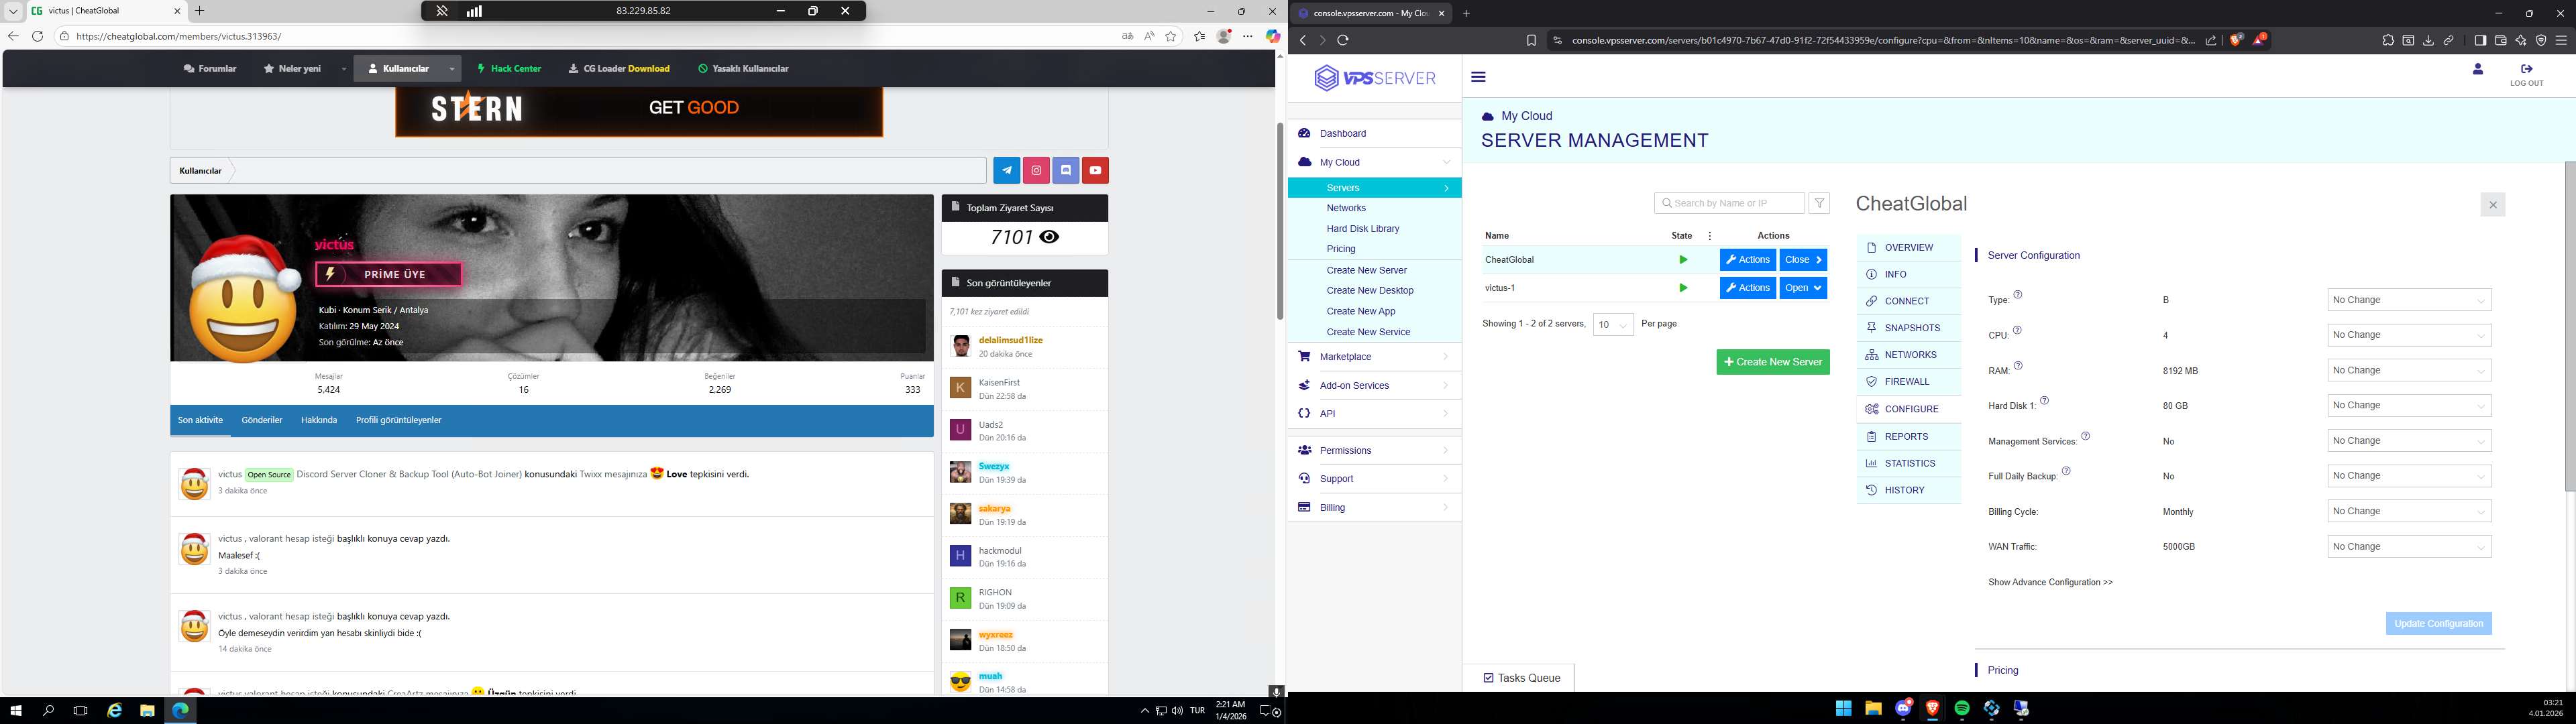The height and width of the screenshot is (724, 2576).
Task: Click the Stern Get Good banner ad
Action: (639, 111)
